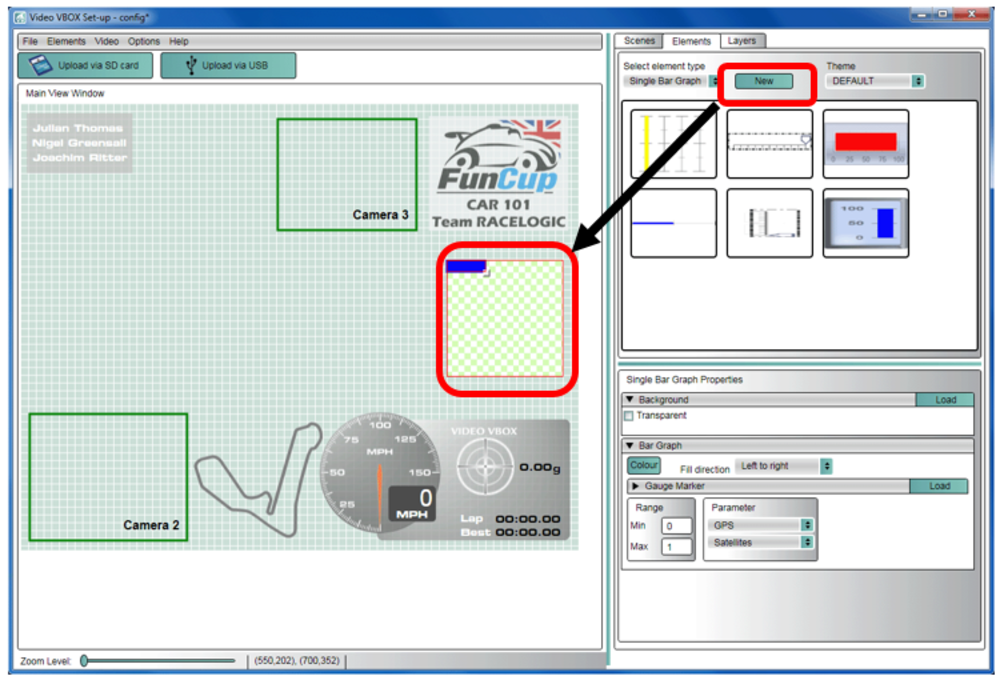Screen dimensions: 1000x680
Task: Open the Fill direction dropdown
Action: (784, 466)
